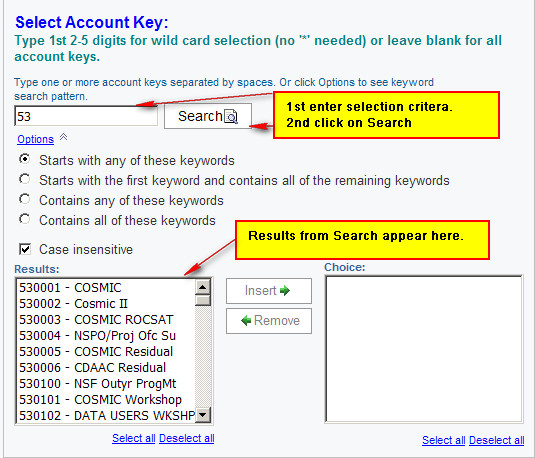Click 'Select all' under Choice list

(x=444, y=440)
